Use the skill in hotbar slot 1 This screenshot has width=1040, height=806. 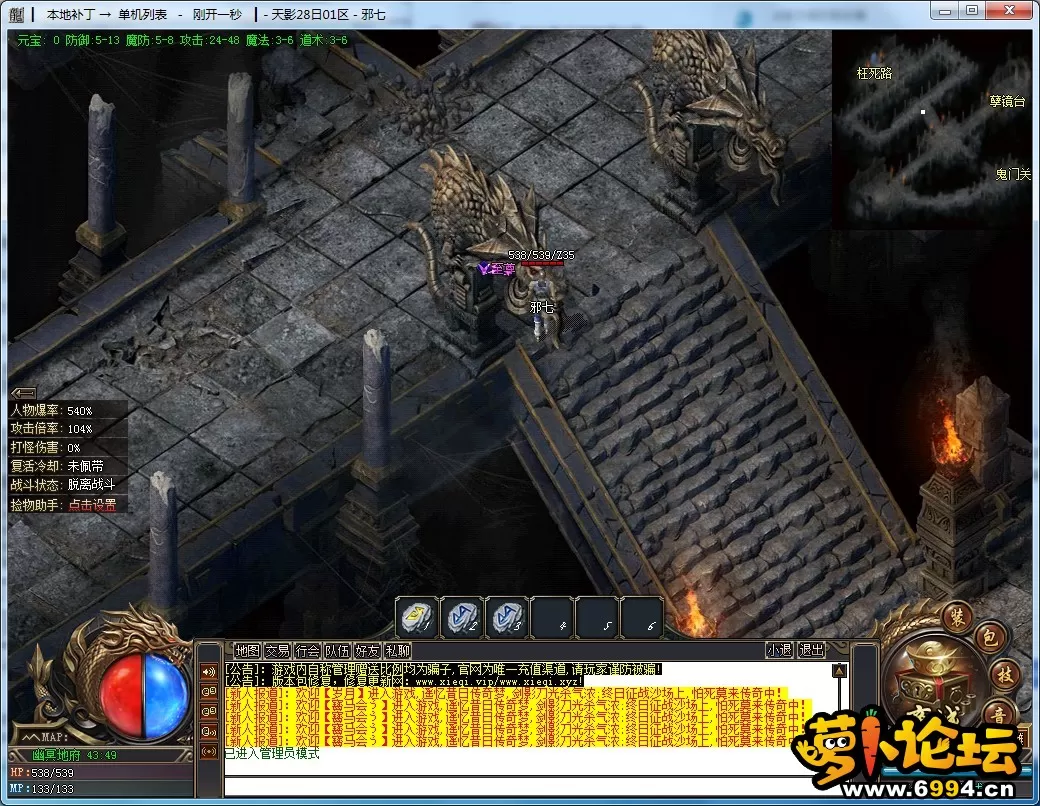point(417,617)
